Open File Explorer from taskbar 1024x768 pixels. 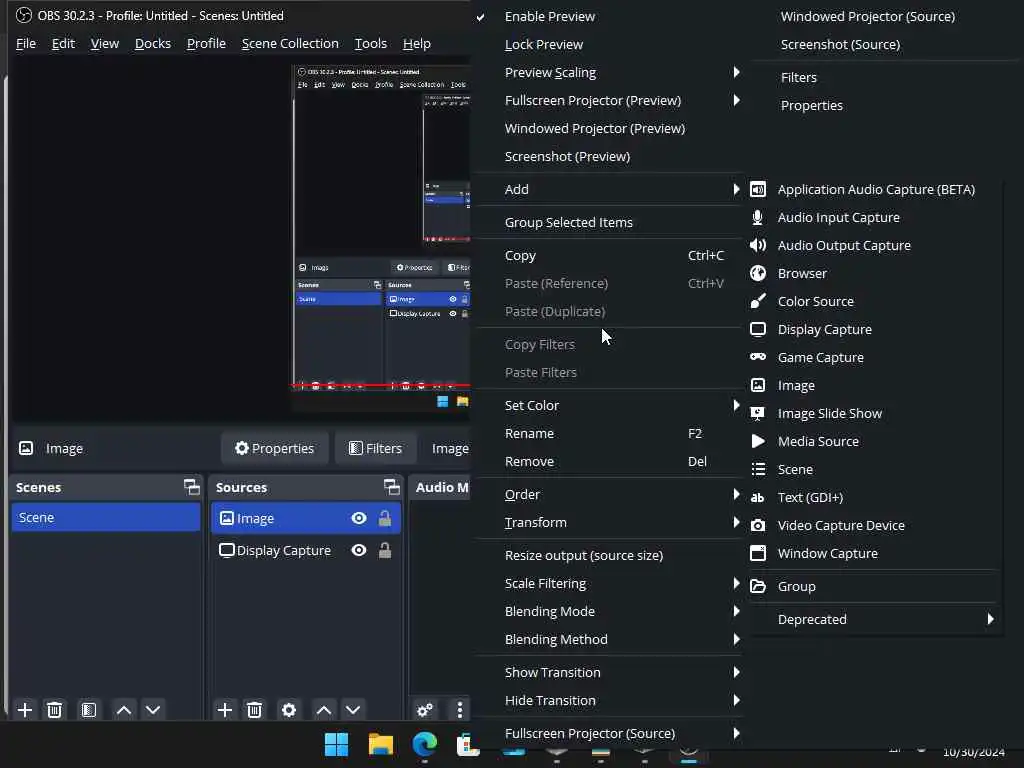[x=381, y=744]
